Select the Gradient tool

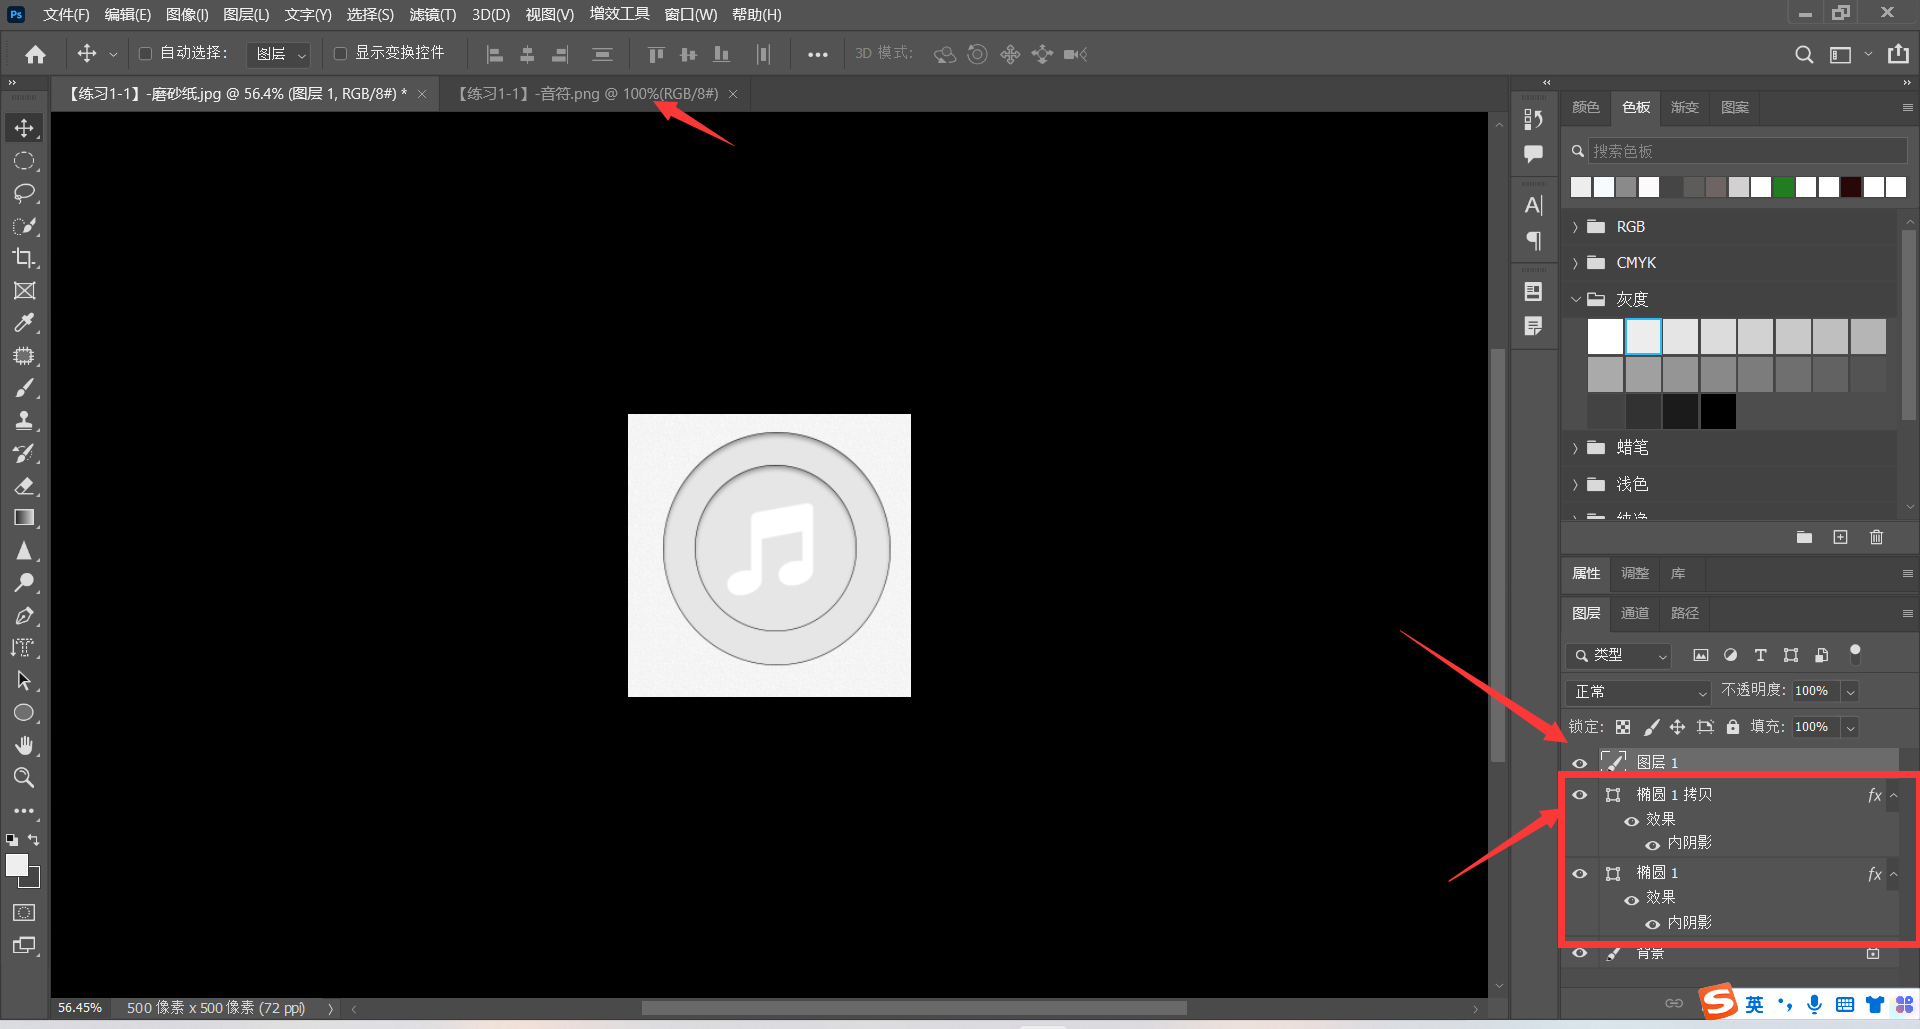click(24, 518)
